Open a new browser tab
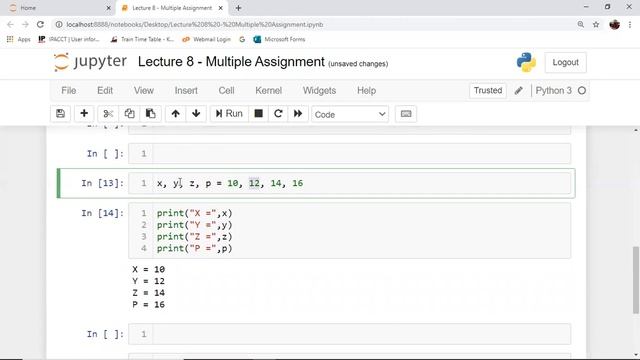 (x=238, y=8)
